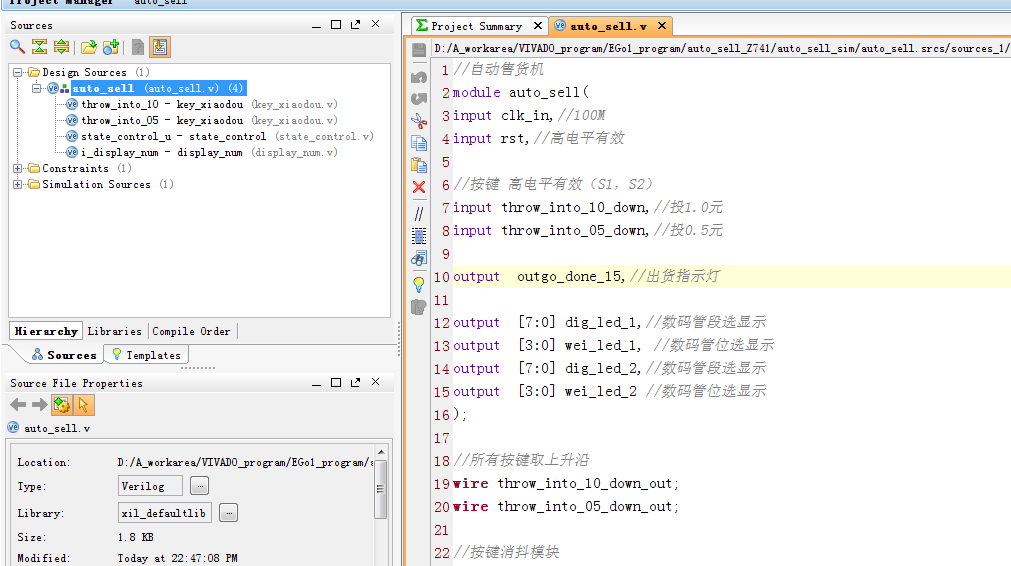The width and height of the screenshot is (1011, 566).
Task: Activate the auto_sell.v editor tab
Action: (x=609, y=26)
